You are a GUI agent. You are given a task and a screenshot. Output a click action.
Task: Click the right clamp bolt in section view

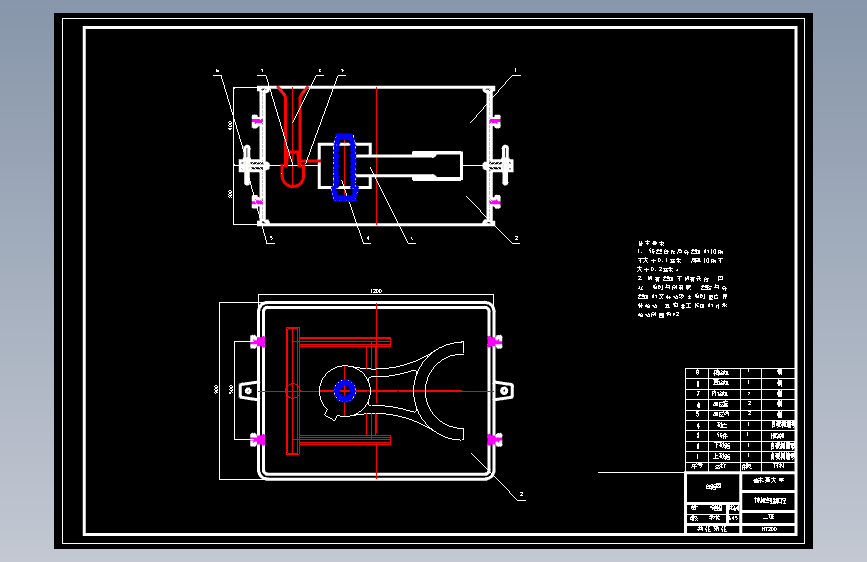point(498,165)
